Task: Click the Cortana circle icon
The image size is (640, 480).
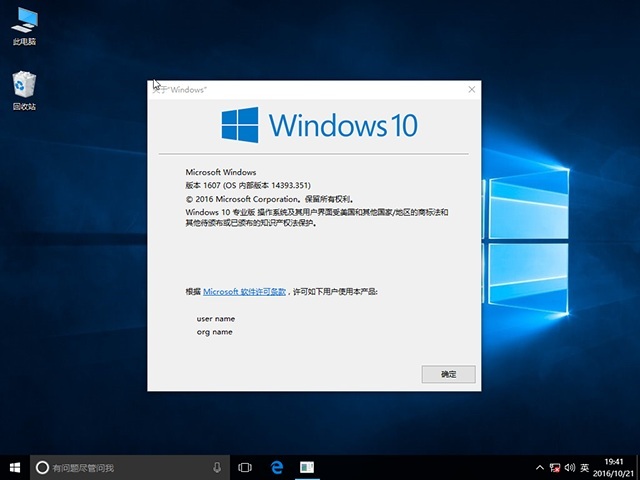Action: tap(42, 467)
